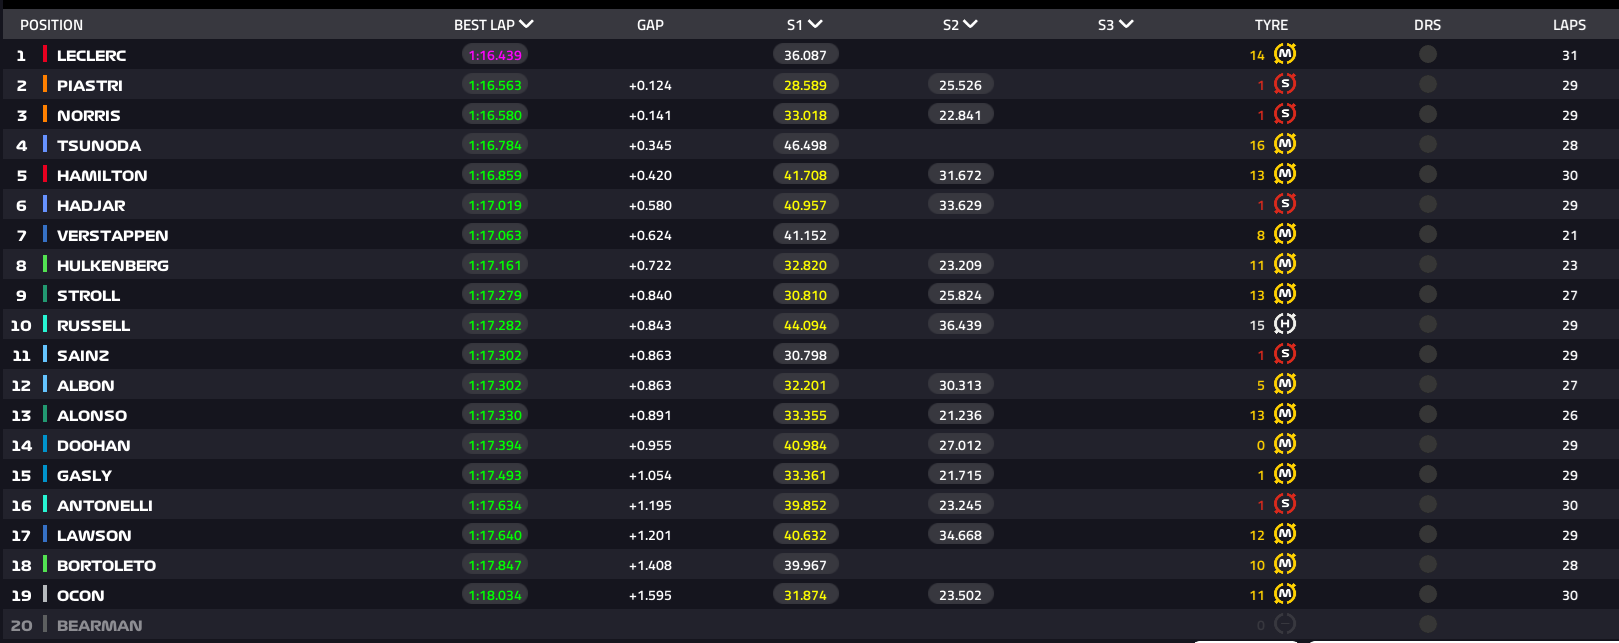Click Piastri's soft tyre icon
Viewport: 1619px width, 643px height.
click(1285, 84)
